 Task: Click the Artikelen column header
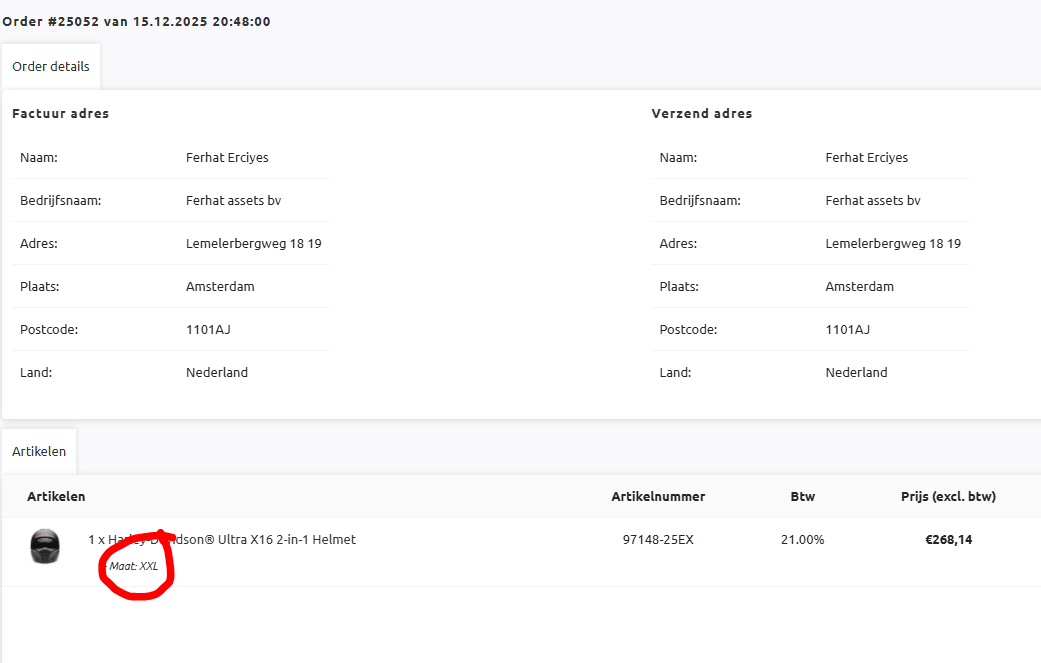pos(56,496)
